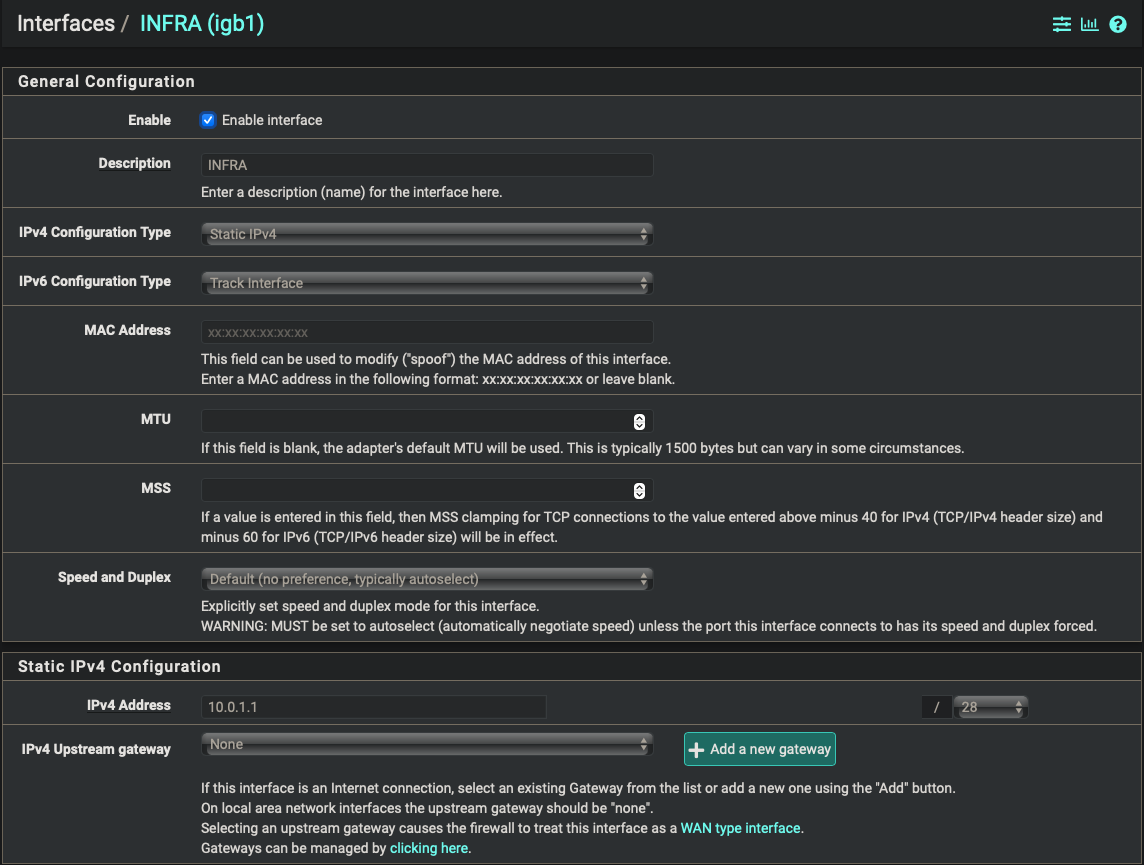This screenshot has height=865, width=1144.
Task: Select the INFRA (igb1) breadcrumb link
Action: click(201, 23)
